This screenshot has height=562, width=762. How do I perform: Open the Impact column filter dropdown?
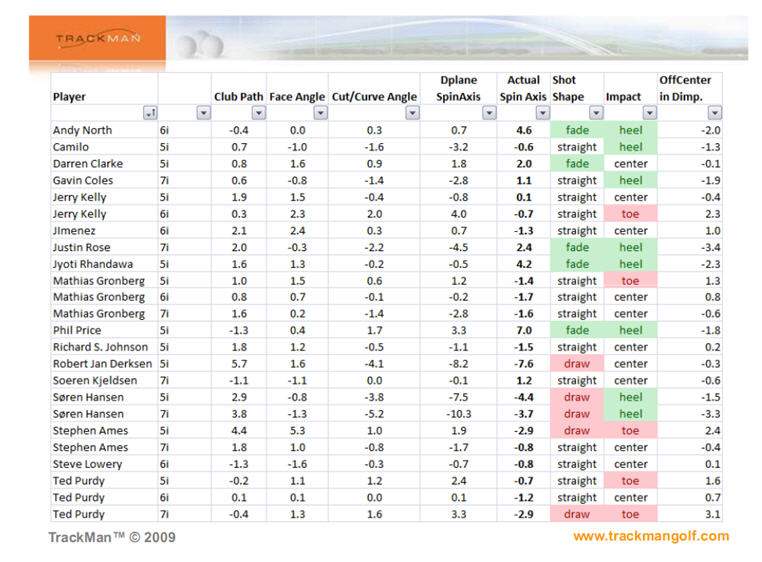tap(648, 113)
